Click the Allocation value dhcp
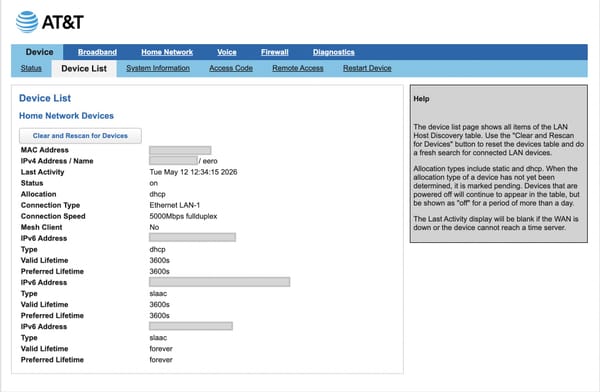Viewport: 600px width, 392px height. 157,194
